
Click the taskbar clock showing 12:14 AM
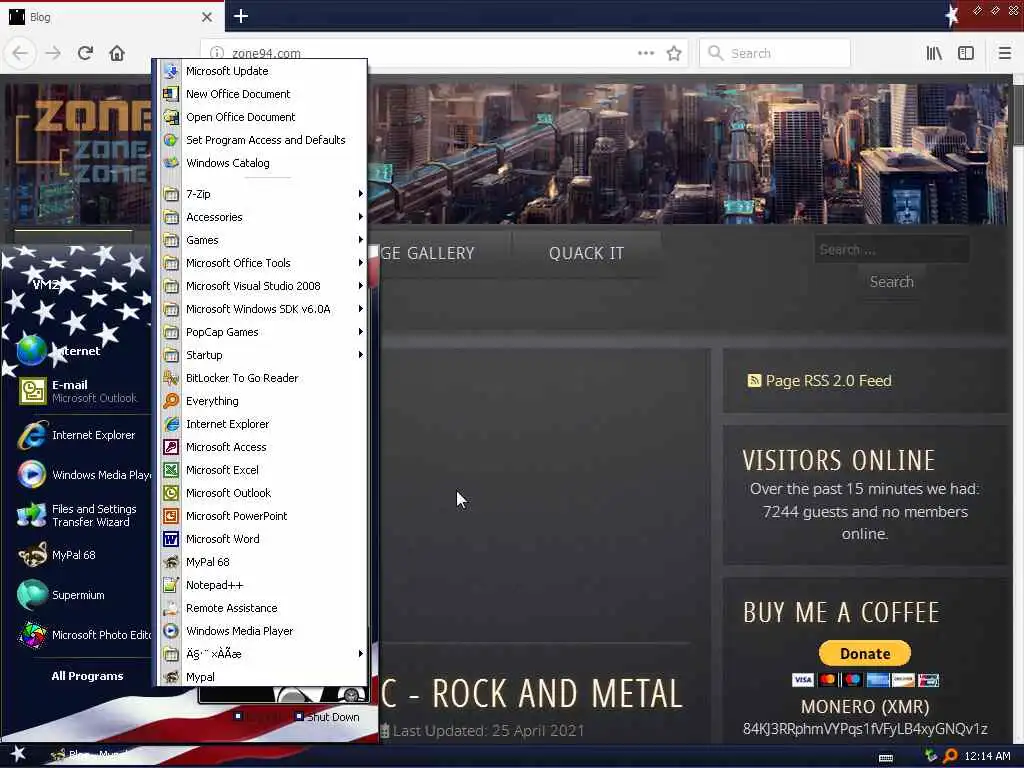987,756
